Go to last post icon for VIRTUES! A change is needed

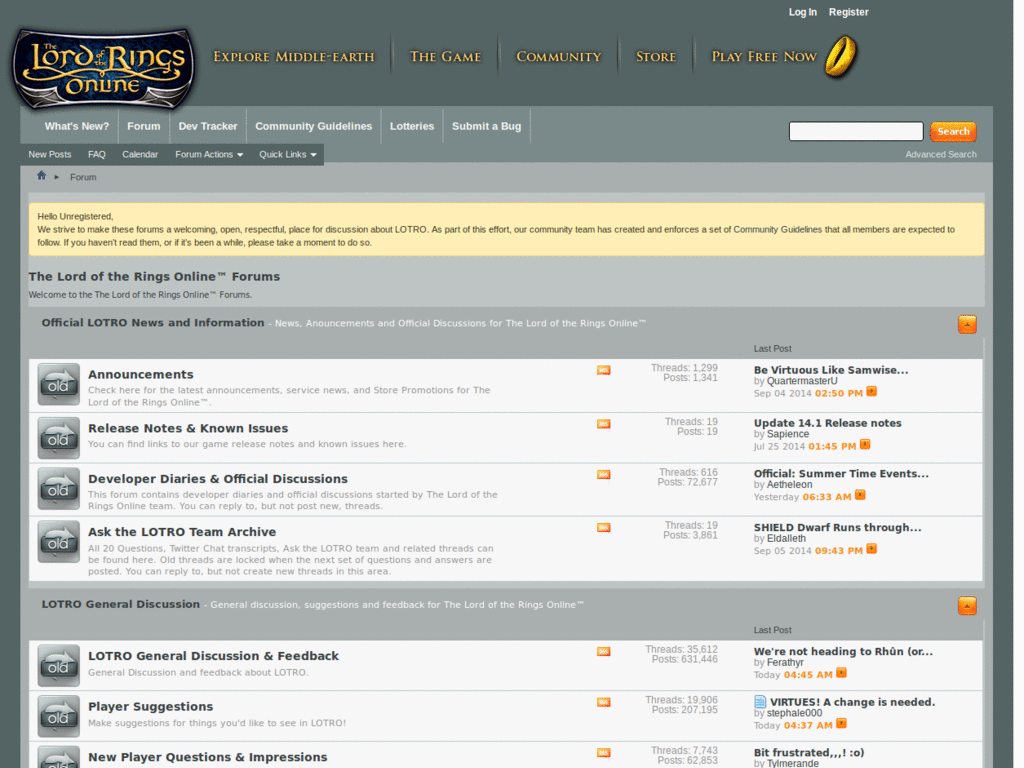click(841, 724)
